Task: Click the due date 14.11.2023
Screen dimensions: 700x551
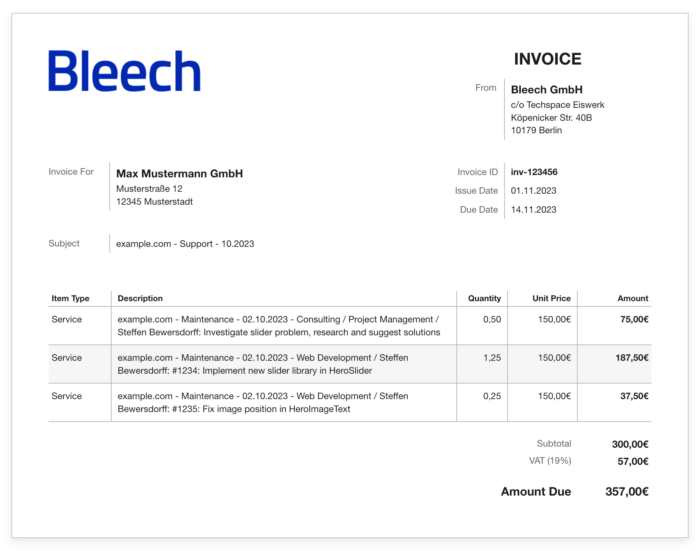Action: [533, 210]
